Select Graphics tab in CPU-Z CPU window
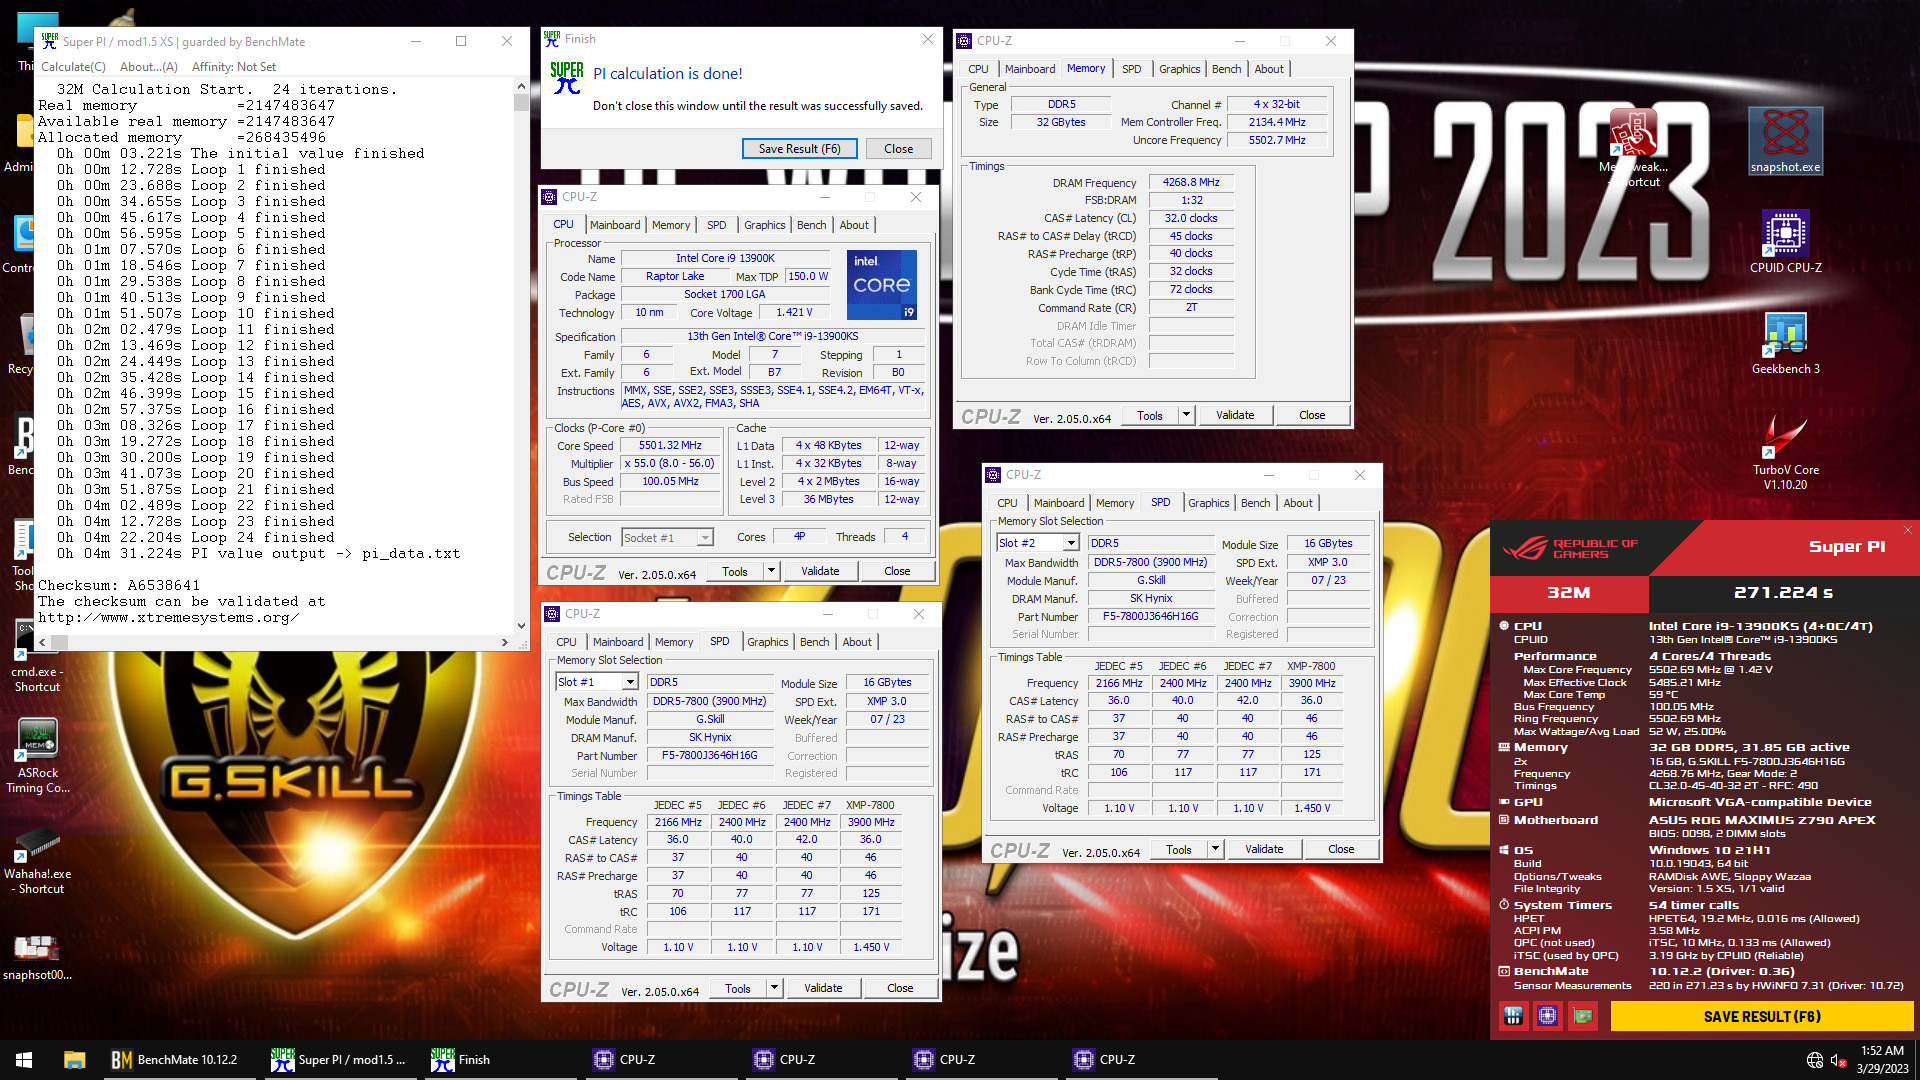 click(764, 225)
